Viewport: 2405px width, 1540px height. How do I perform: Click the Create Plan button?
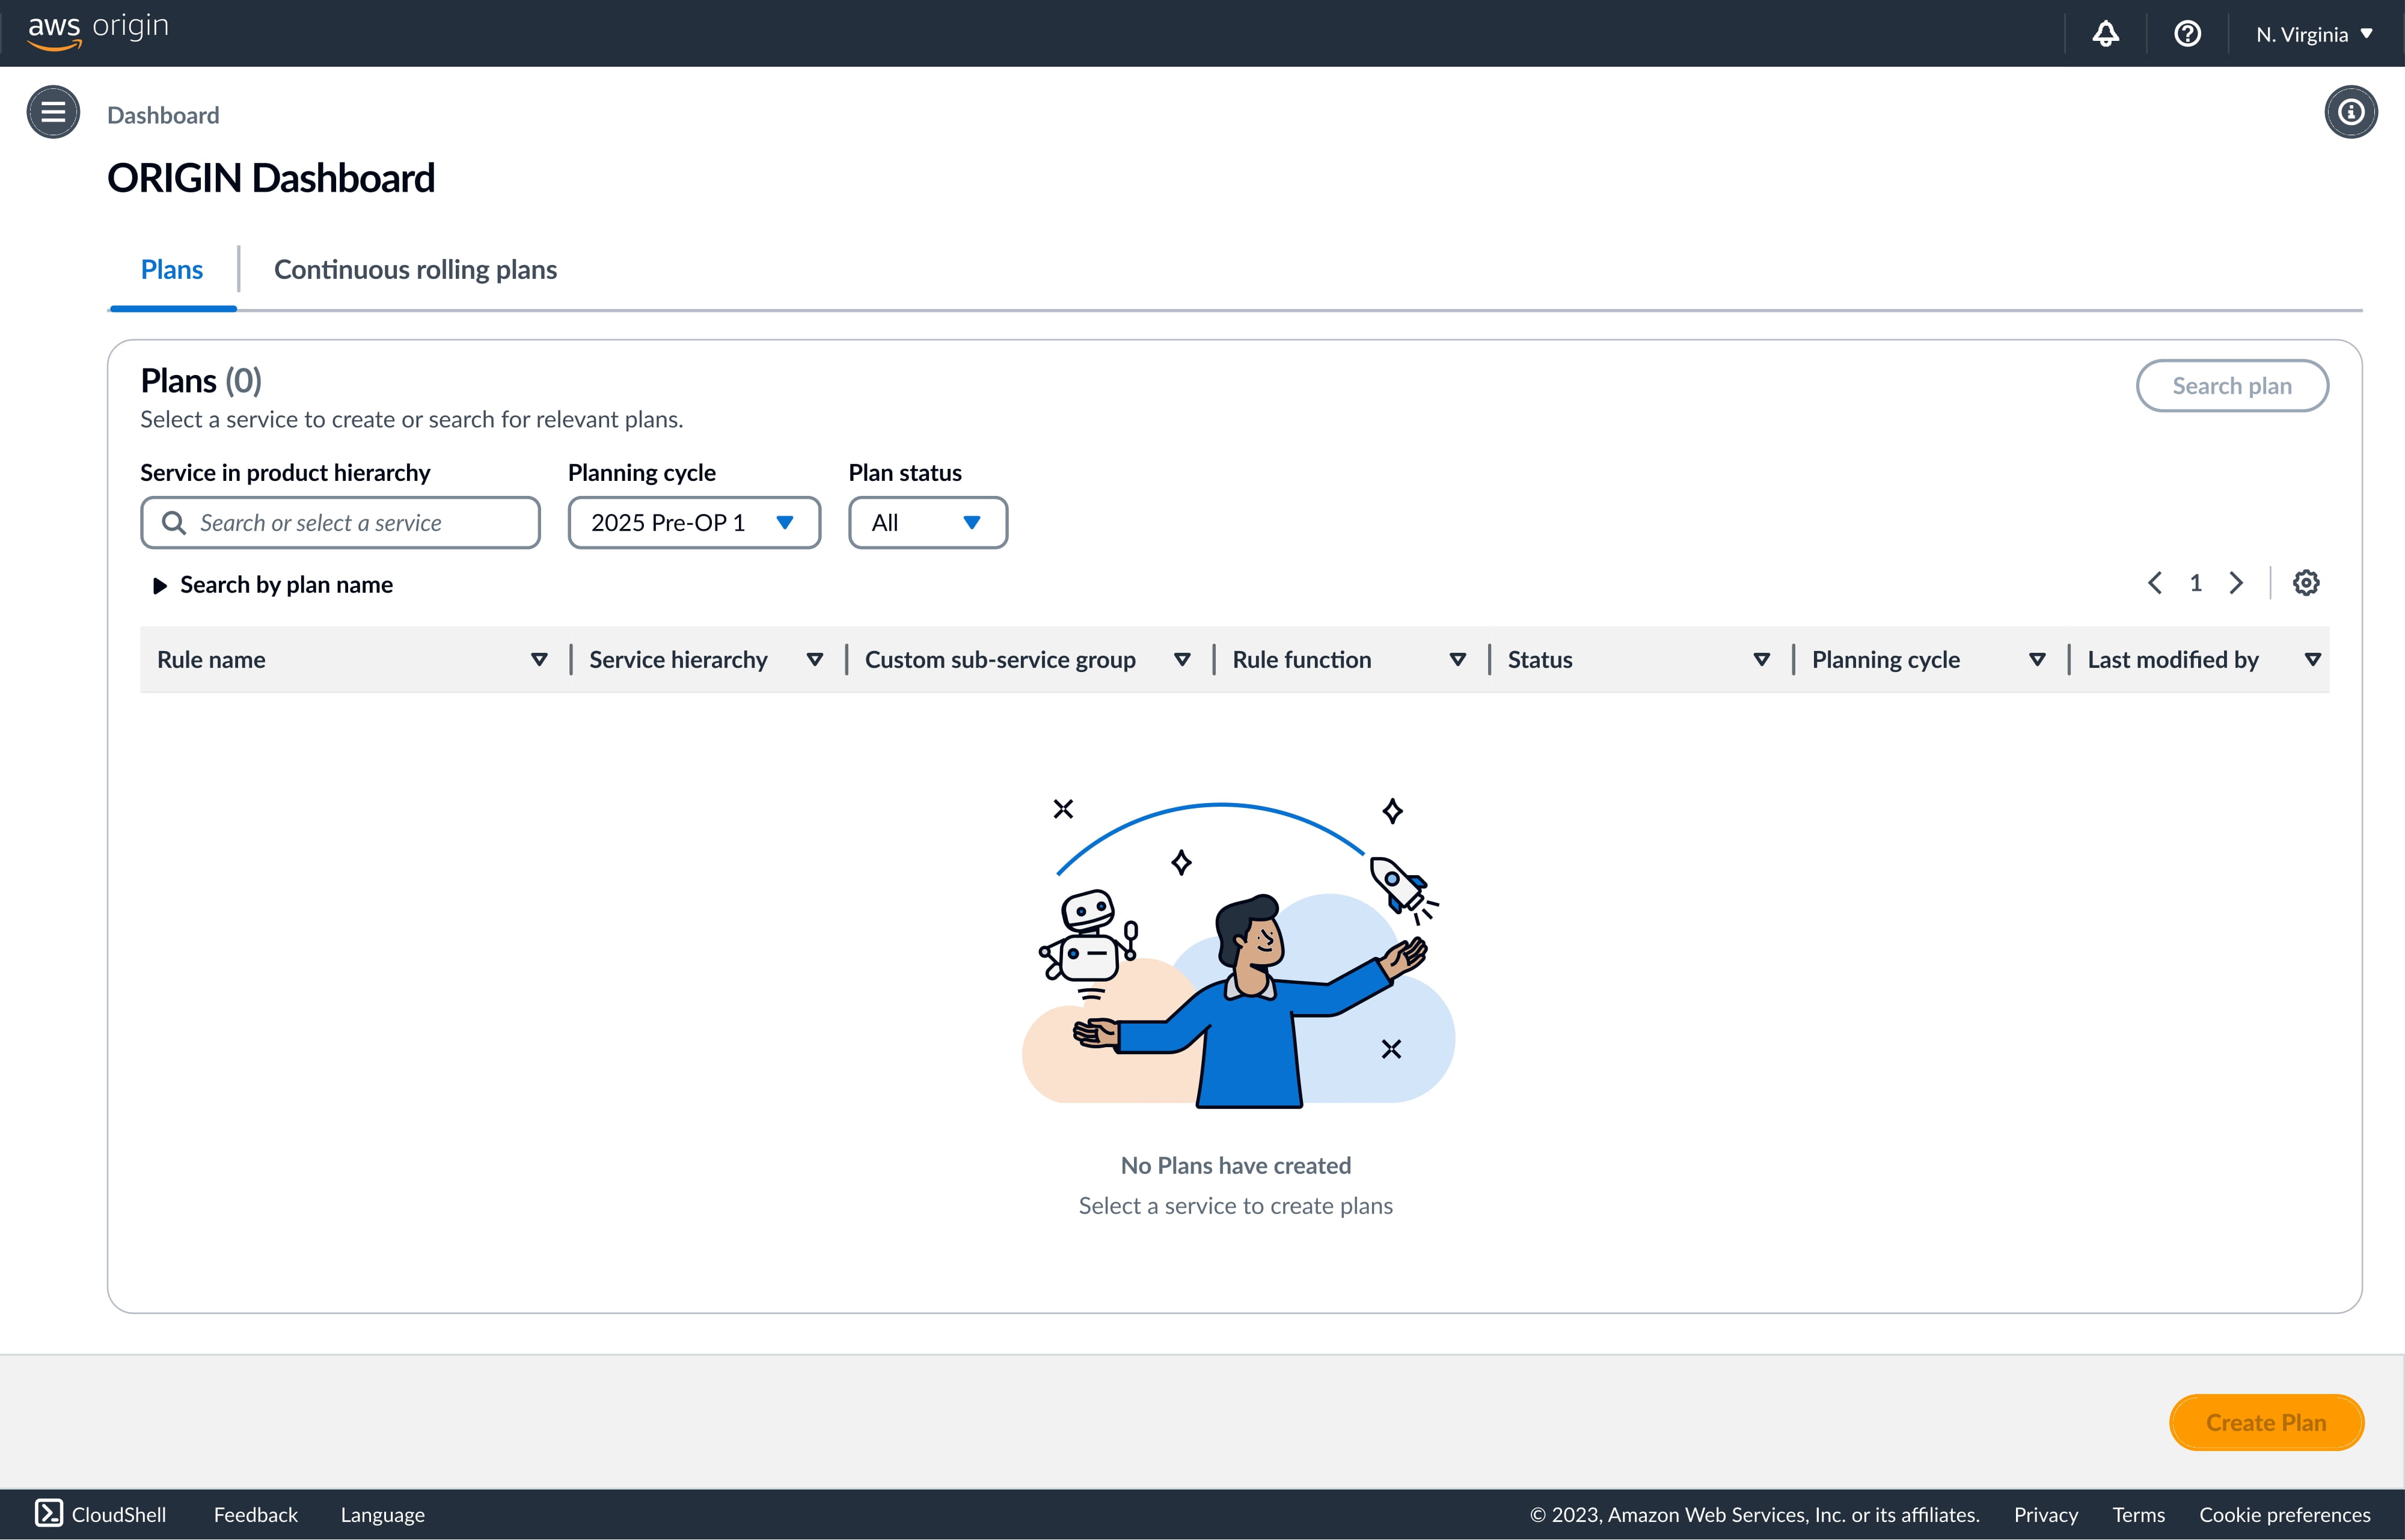[x=2266, y=1422]
